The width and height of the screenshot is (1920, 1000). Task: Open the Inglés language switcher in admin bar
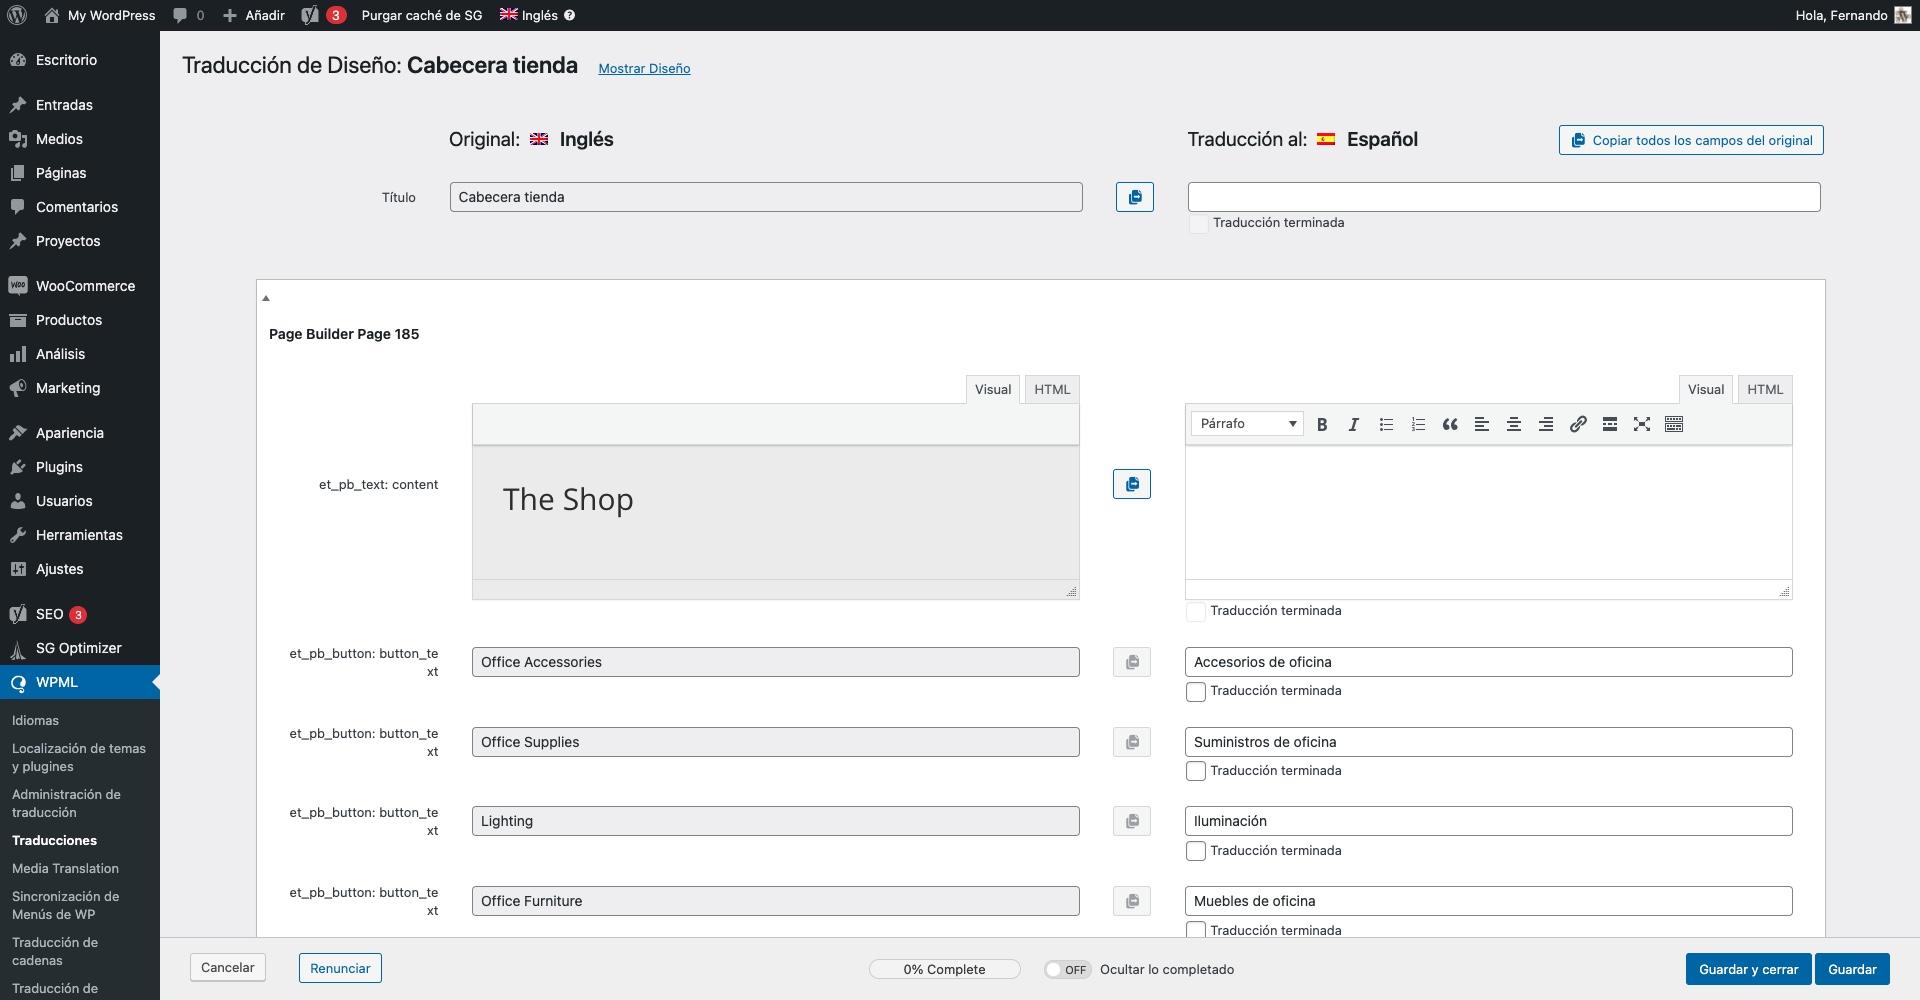530,15
